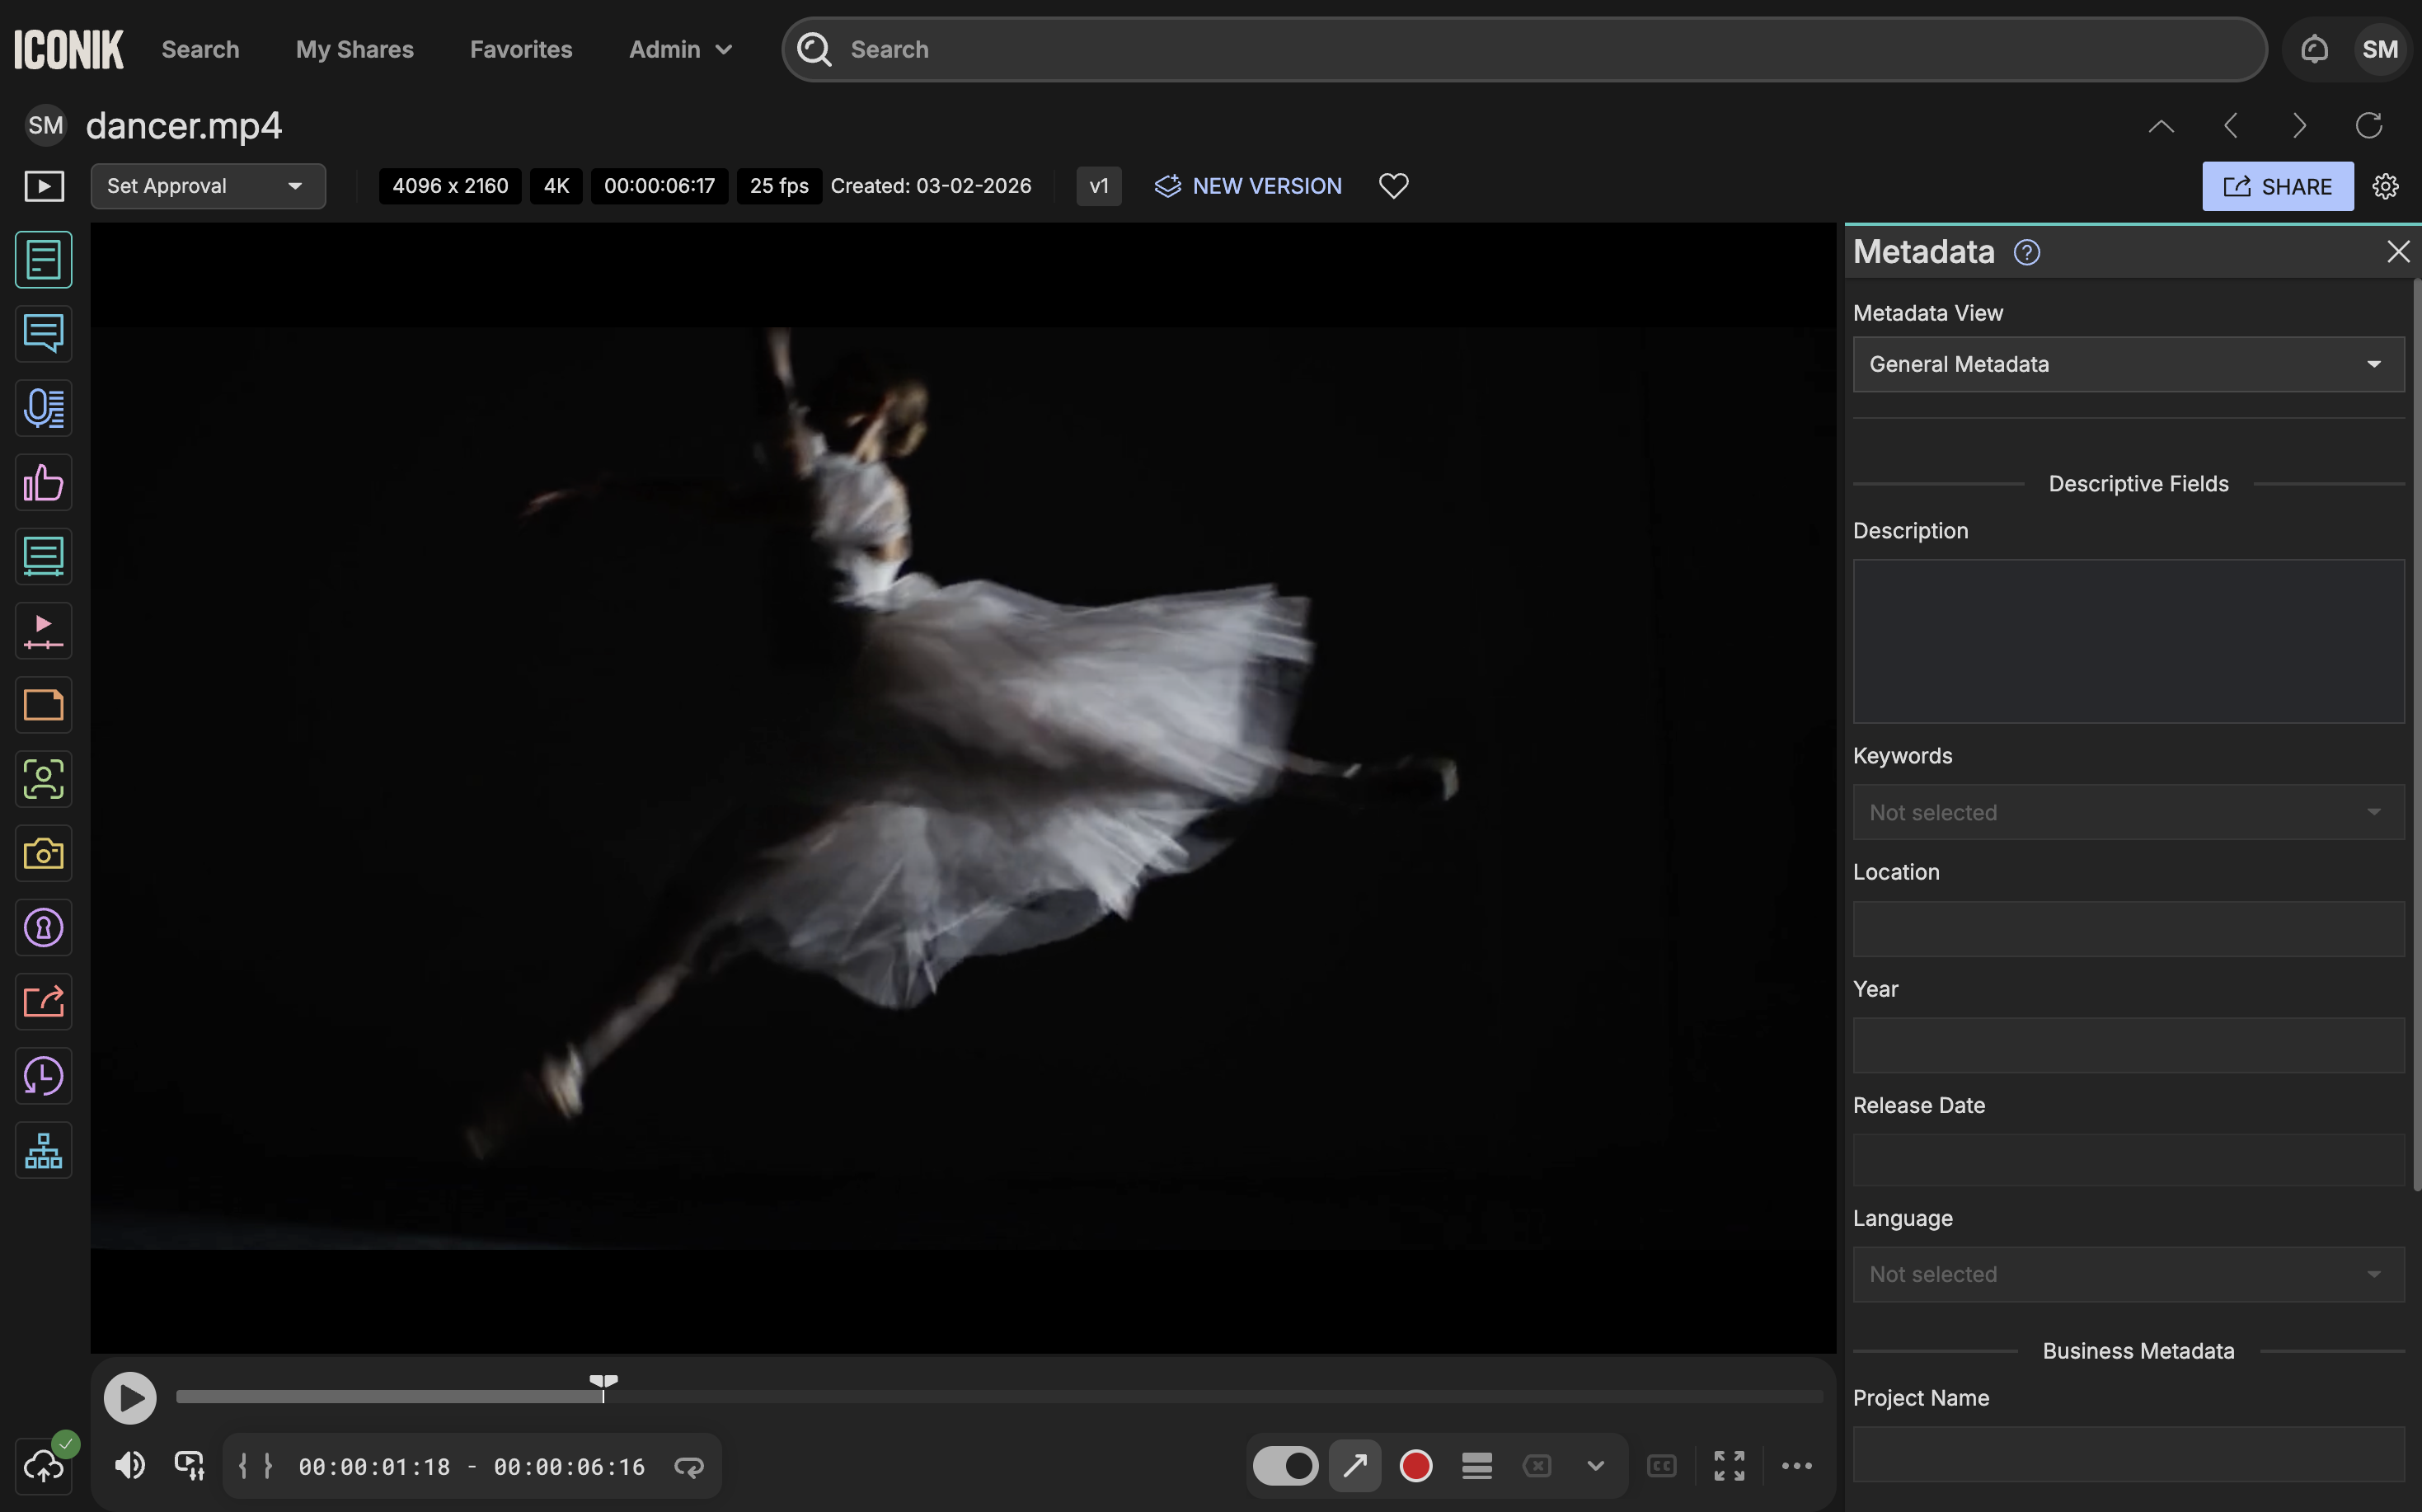Favorite the asset with heart icon

[x=1393, y=186]
